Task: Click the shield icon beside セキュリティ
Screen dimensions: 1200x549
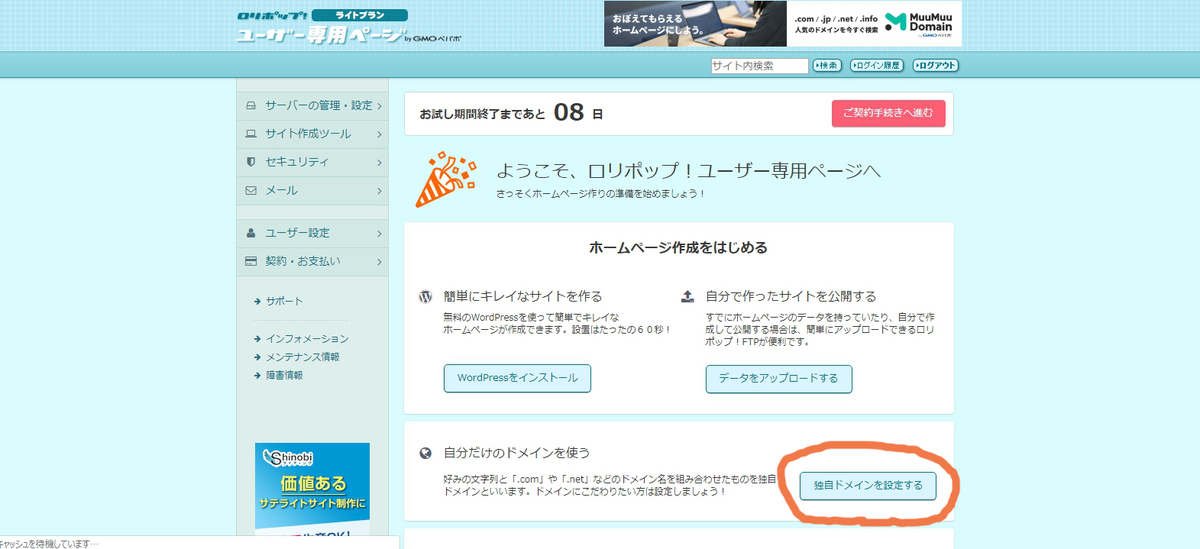Action: [x=251, y=162]
